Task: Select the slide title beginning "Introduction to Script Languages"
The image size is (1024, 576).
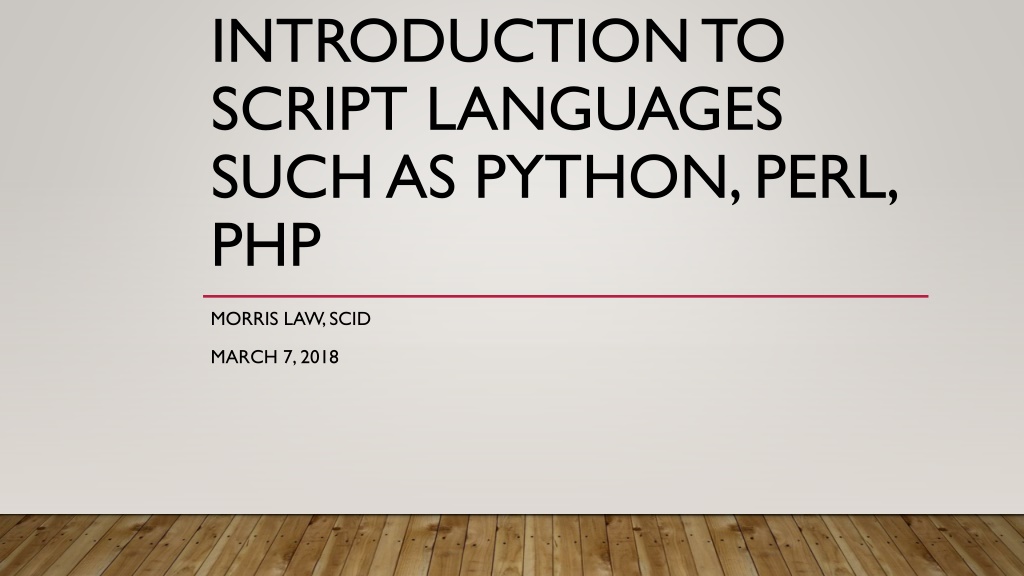Action: (554, 142)
